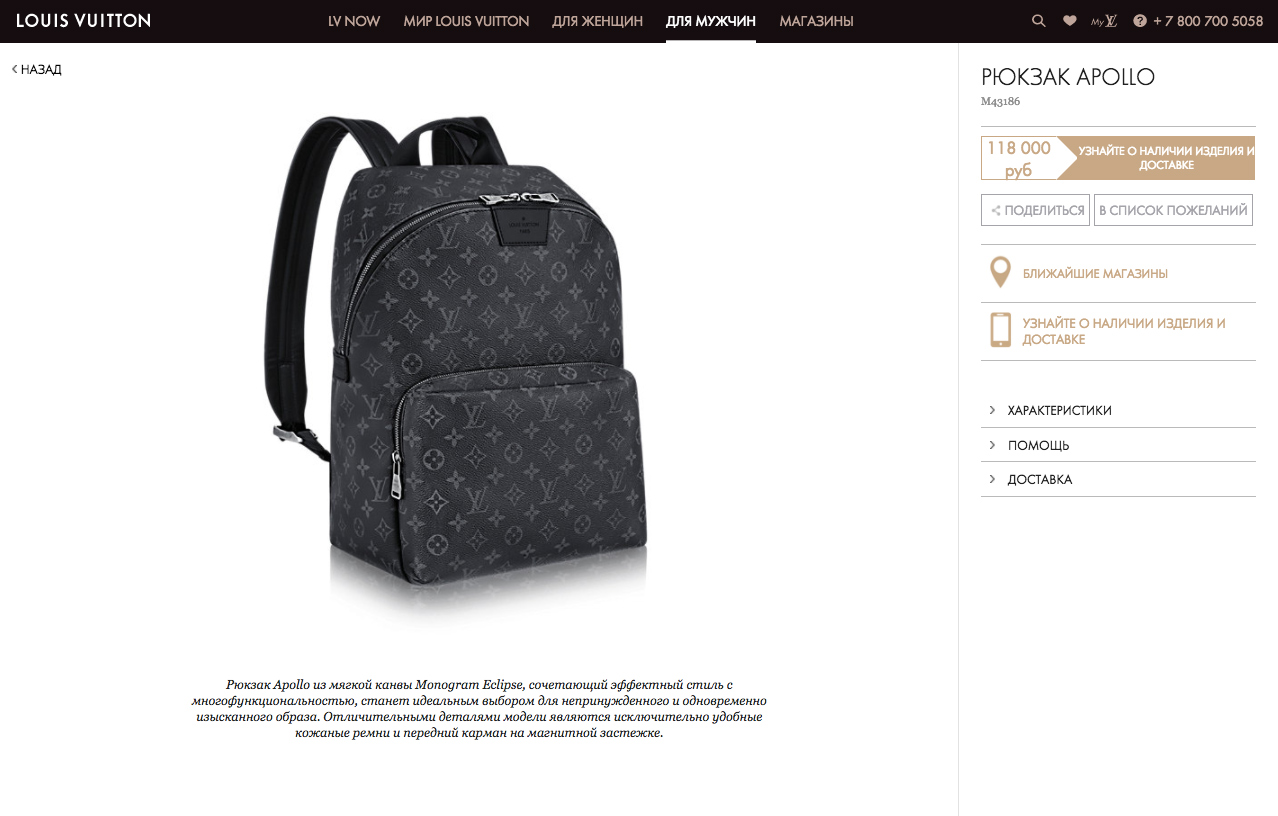This screenshot has height=816, width=1278.
Task: Click the В список пожеланий button
Action: [x=1173, y=210]
